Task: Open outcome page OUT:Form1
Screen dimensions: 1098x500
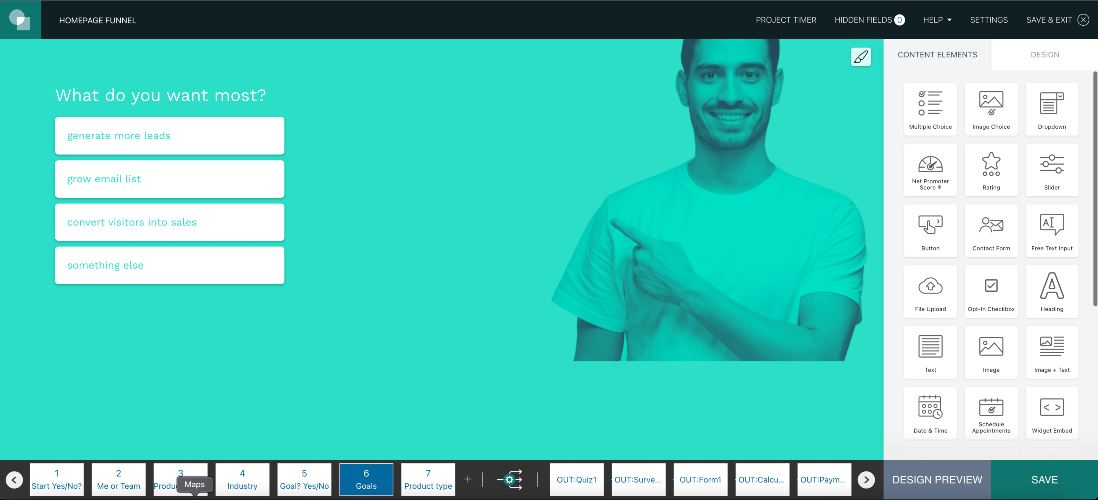Action: [x=700, y=480]
